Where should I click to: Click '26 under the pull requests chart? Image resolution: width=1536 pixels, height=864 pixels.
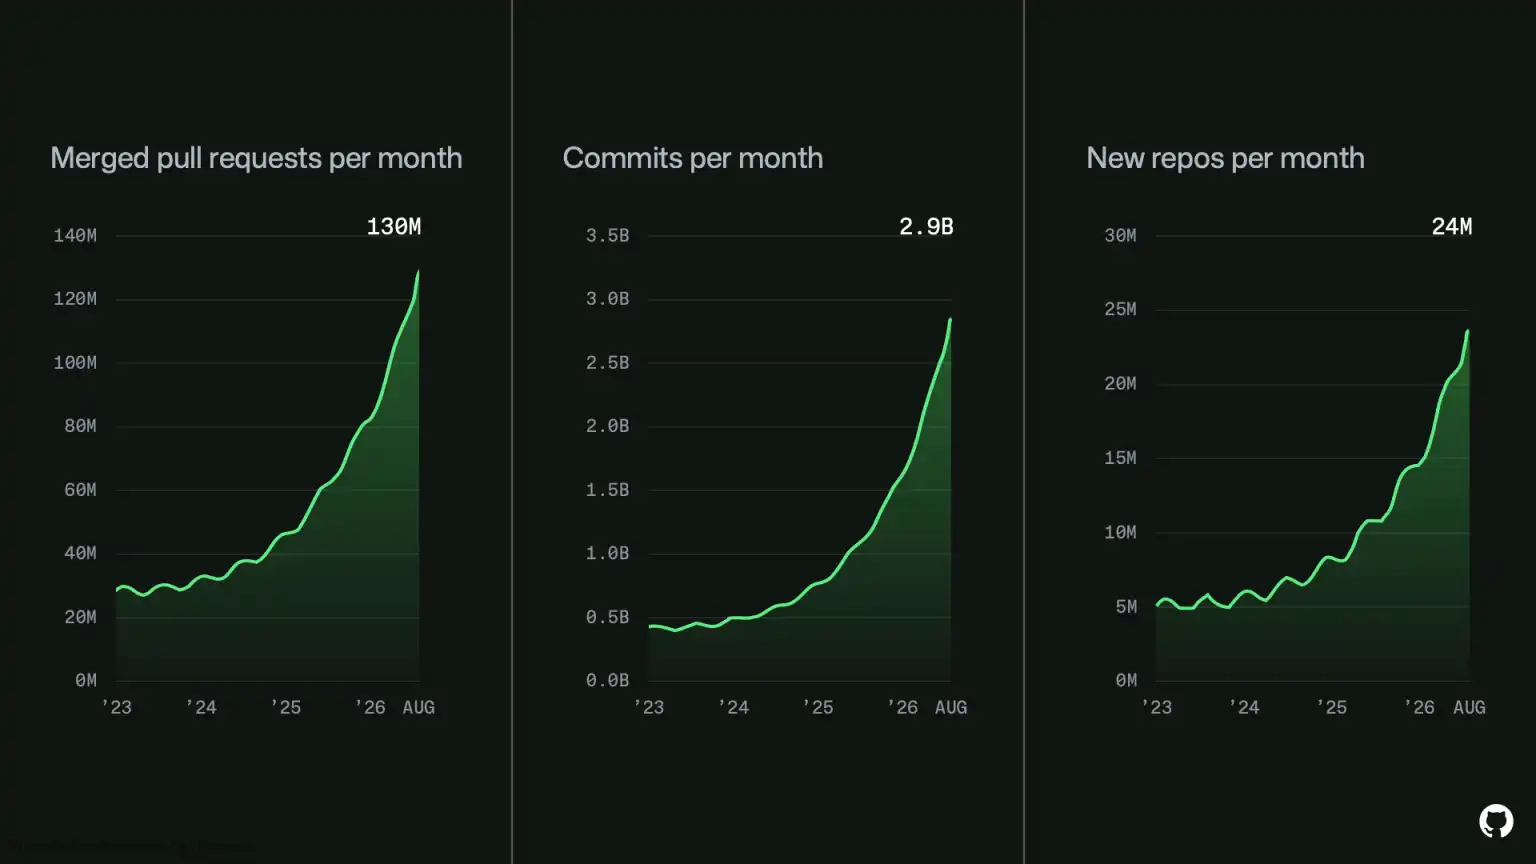(370, 707)
